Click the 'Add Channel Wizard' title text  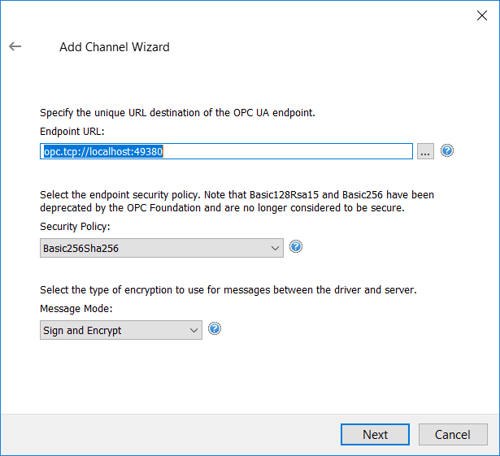pos(114,47)
